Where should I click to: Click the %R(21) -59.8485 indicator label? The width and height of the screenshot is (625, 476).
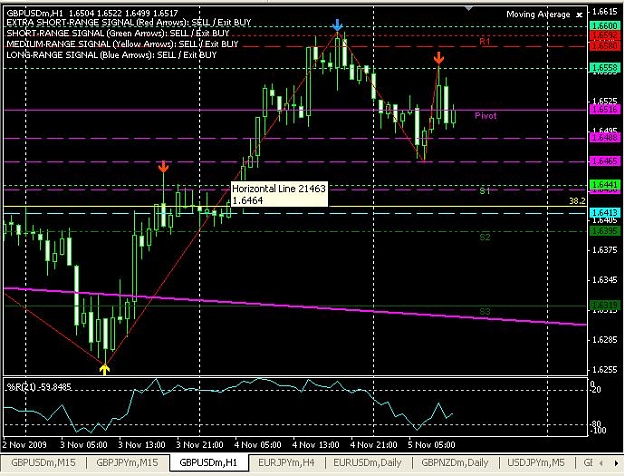click(x=39, y=387)
